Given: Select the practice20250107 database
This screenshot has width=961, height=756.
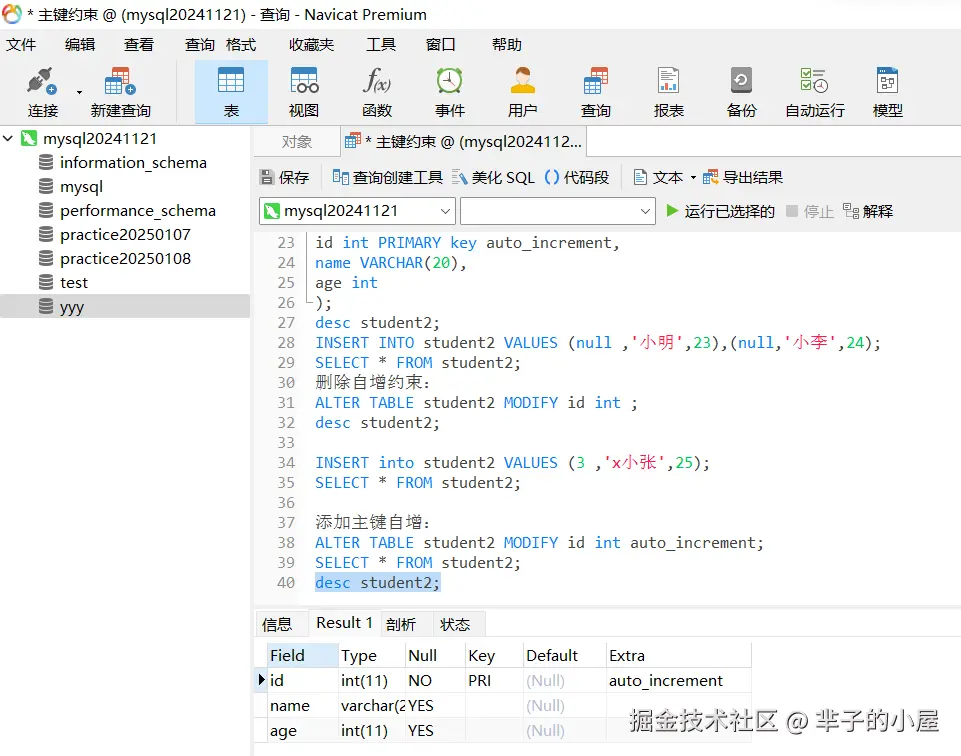Looking at the screenshot, I should [125, 234].
